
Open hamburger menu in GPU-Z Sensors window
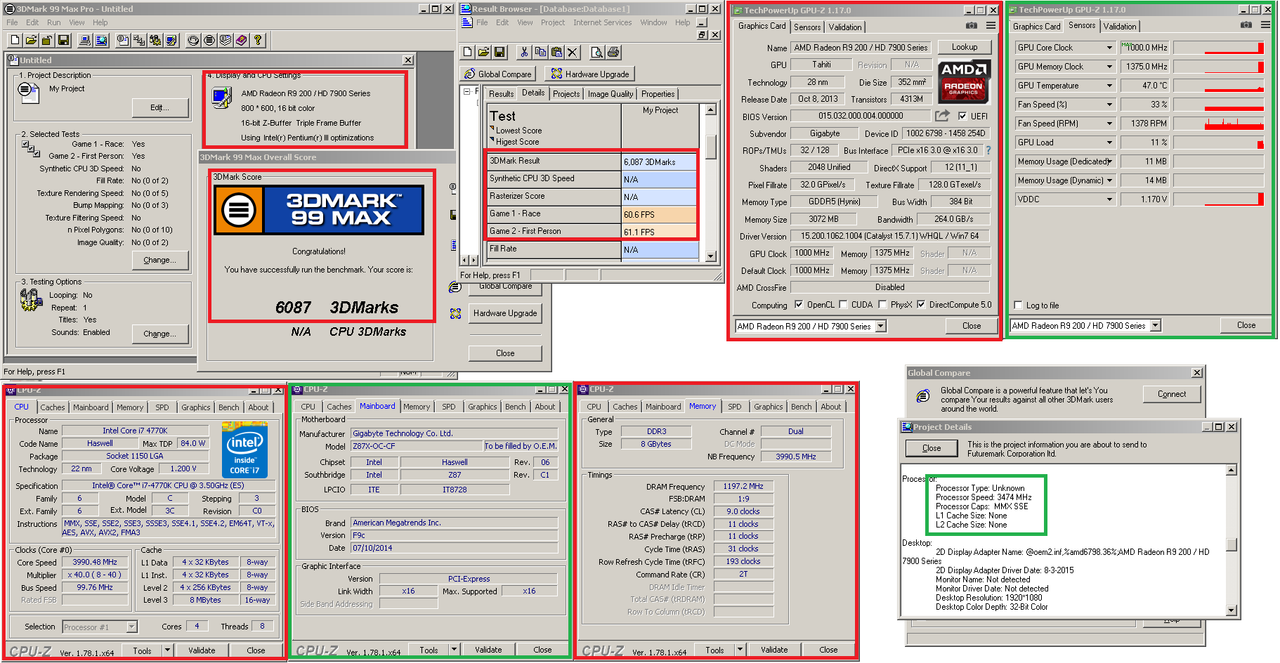click(x=1265, y=26)
